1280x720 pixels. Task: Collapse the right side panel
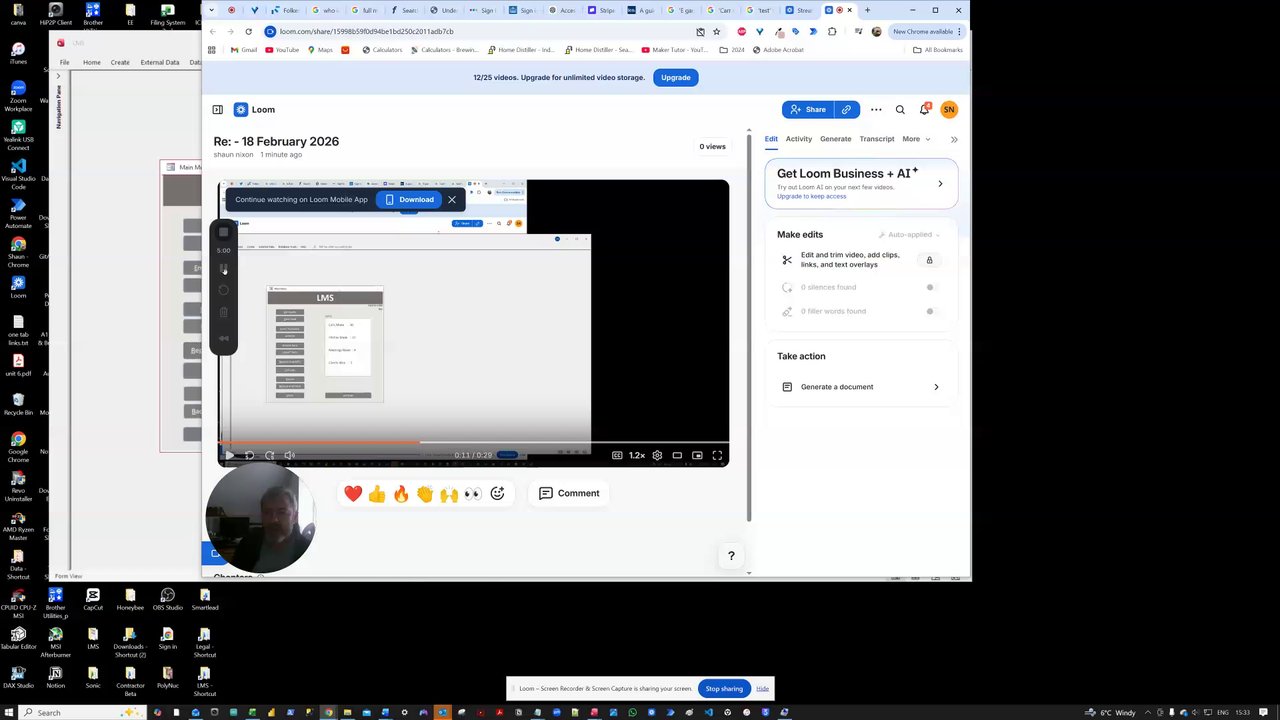(954, 139)
